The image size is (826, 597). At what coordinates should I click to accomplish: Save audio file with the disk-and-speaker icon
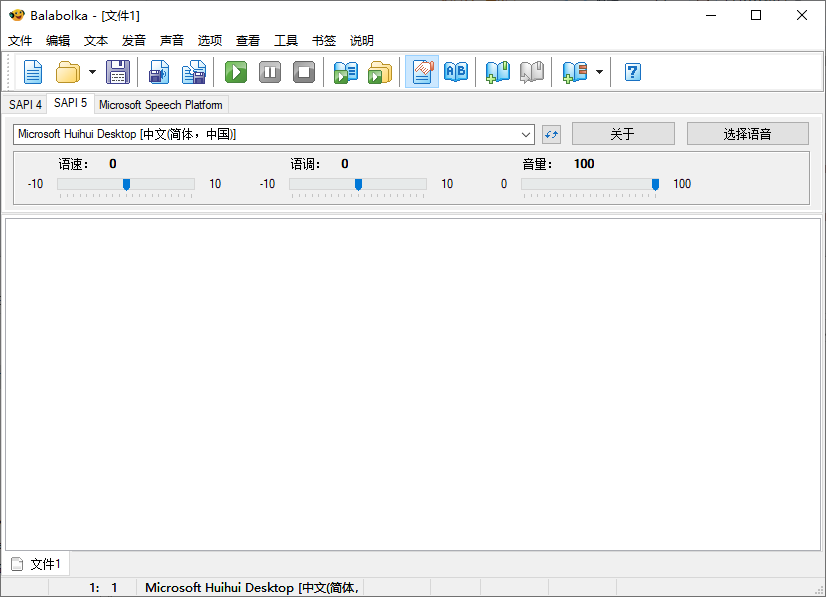point(159,72)
